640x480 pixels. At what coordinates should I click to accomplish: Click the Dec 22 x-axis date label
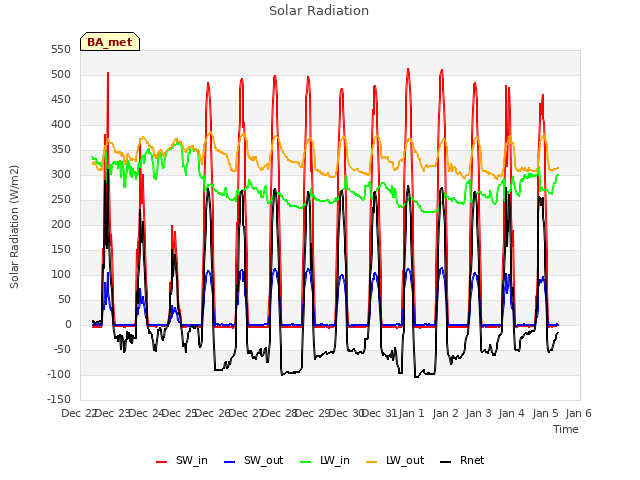78,413
